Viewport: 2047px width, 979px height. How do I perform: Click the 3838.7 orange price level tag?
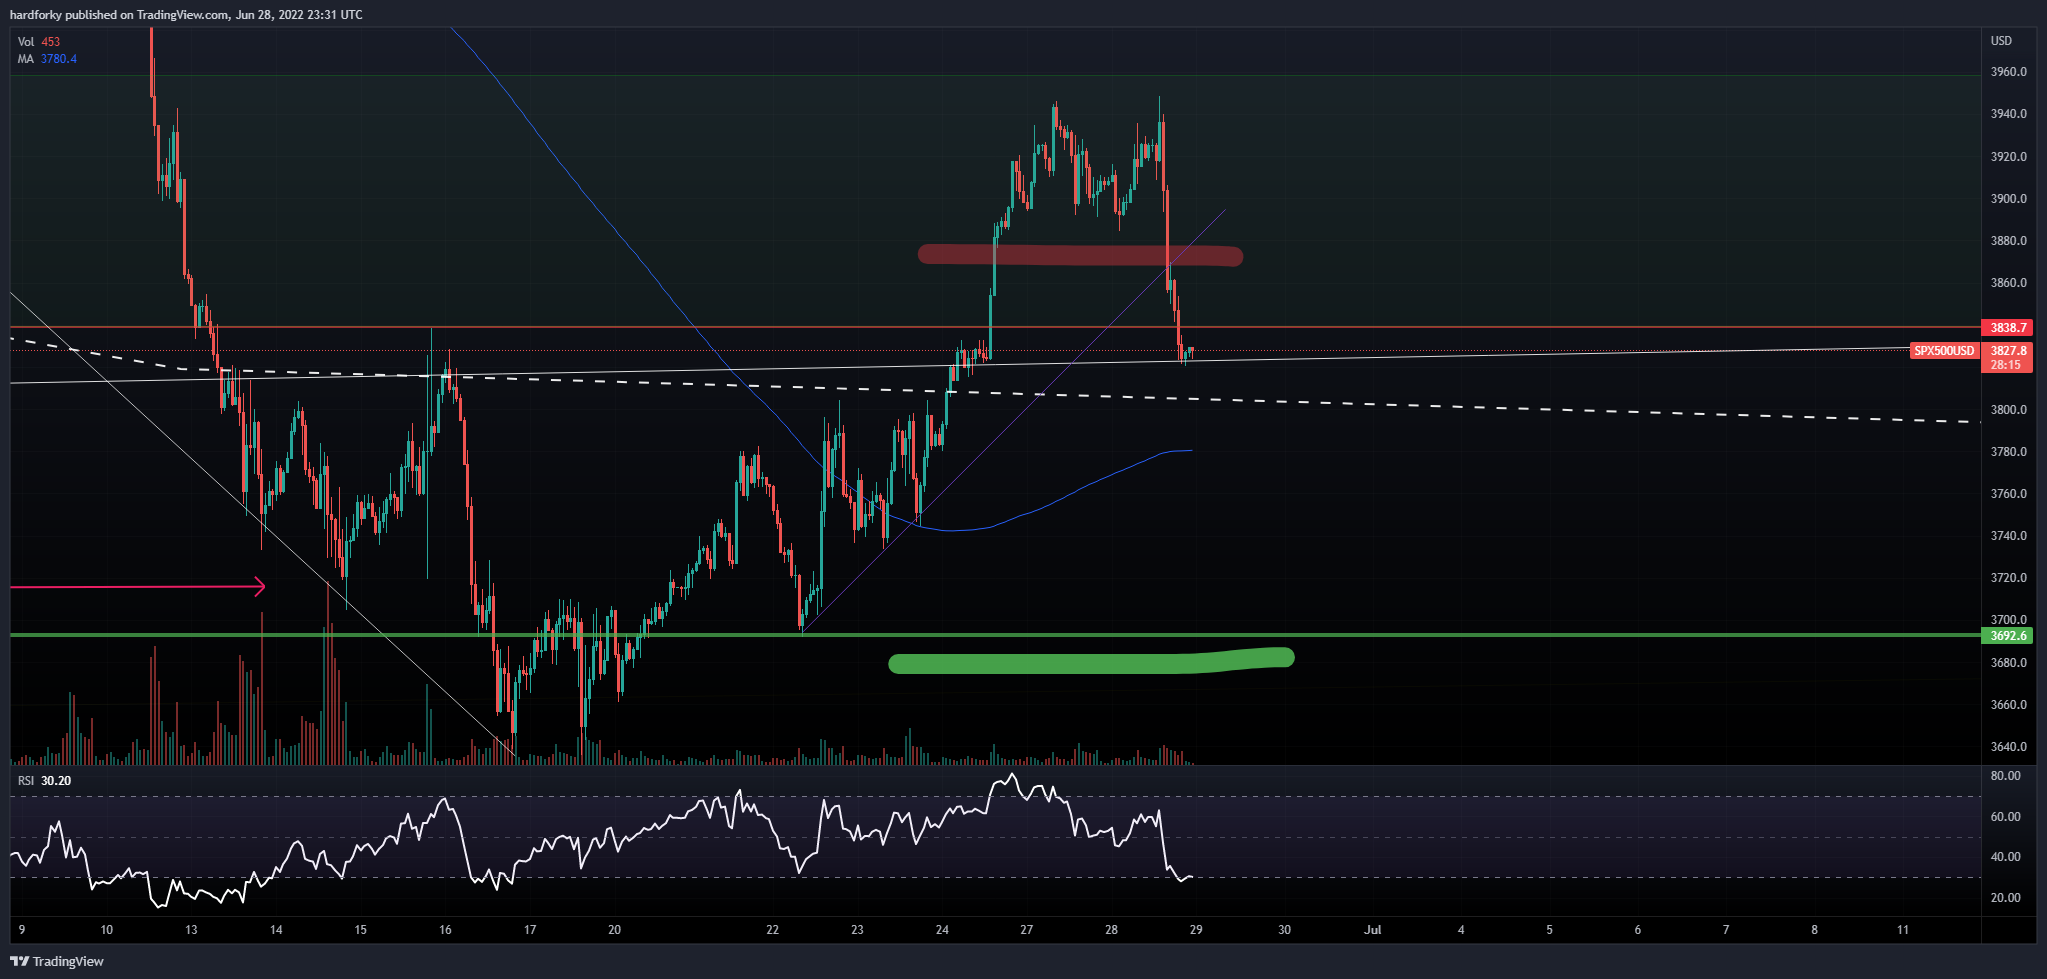[x=2008, y=328]
